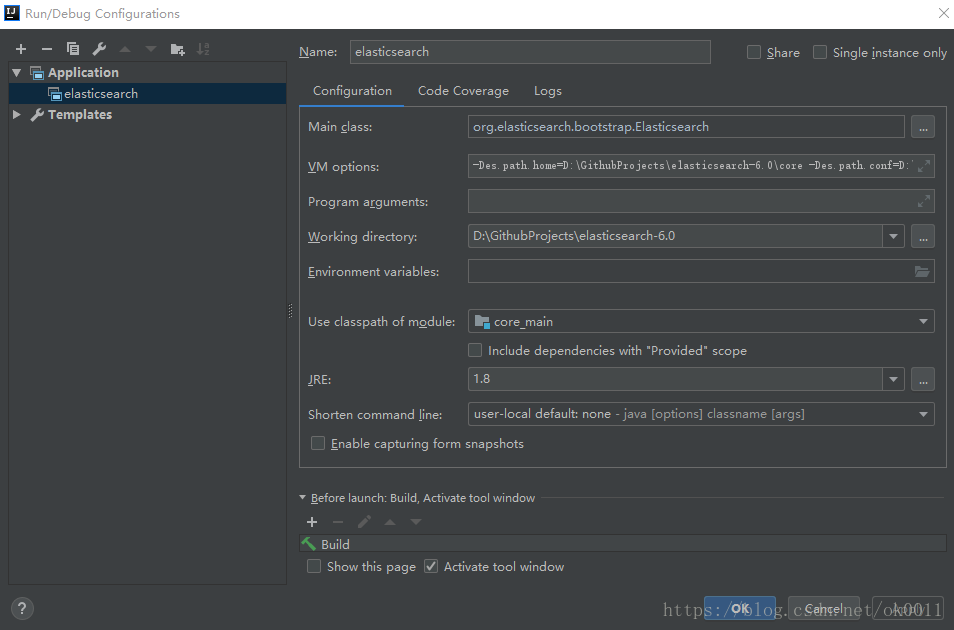Move before-launch task up arrow
The image size is (954, 630).
pyautogui.click(x=390, y=522)
